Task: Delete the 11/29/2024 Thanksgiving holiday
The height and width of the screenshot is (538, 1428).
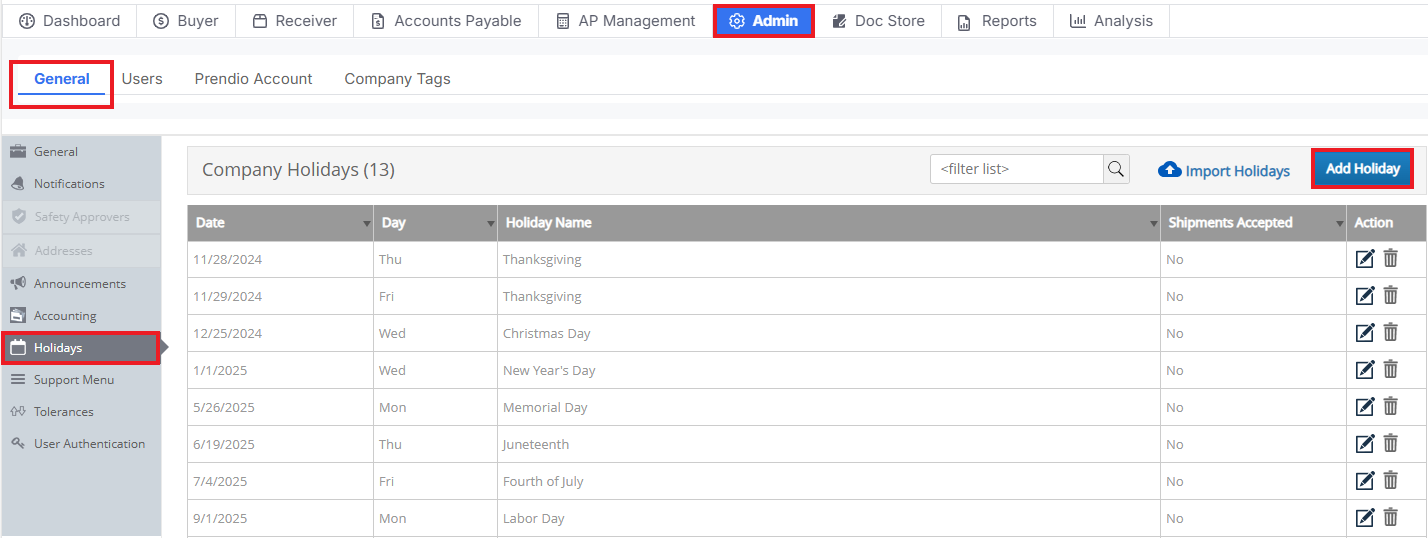Action: [1390, 295]
